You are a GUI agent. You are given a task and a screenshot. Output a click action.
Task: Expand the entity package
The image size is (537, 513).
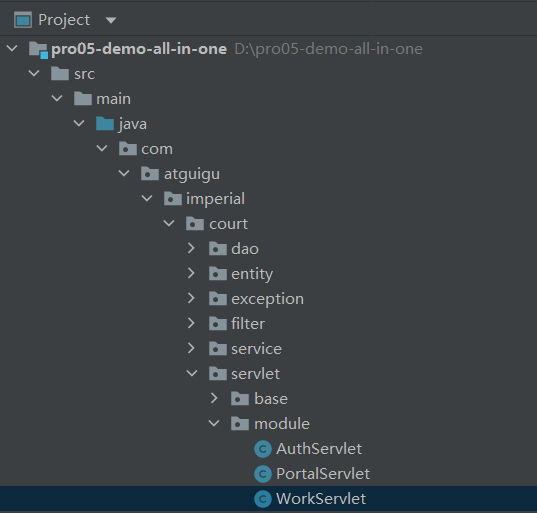[191, 273]
